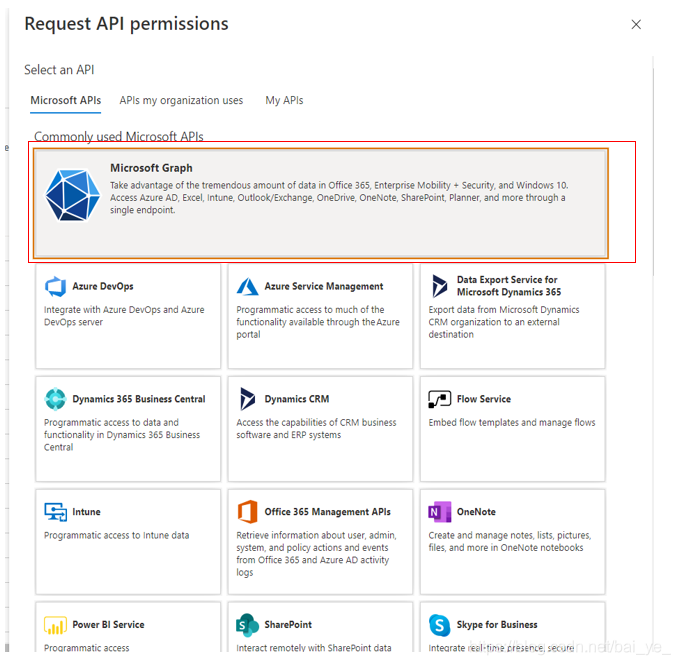Viewport: 680px width, 665px height.
Task: Click 'Integrate with Azure DevOps' description
Action: (x=124, y=316)
